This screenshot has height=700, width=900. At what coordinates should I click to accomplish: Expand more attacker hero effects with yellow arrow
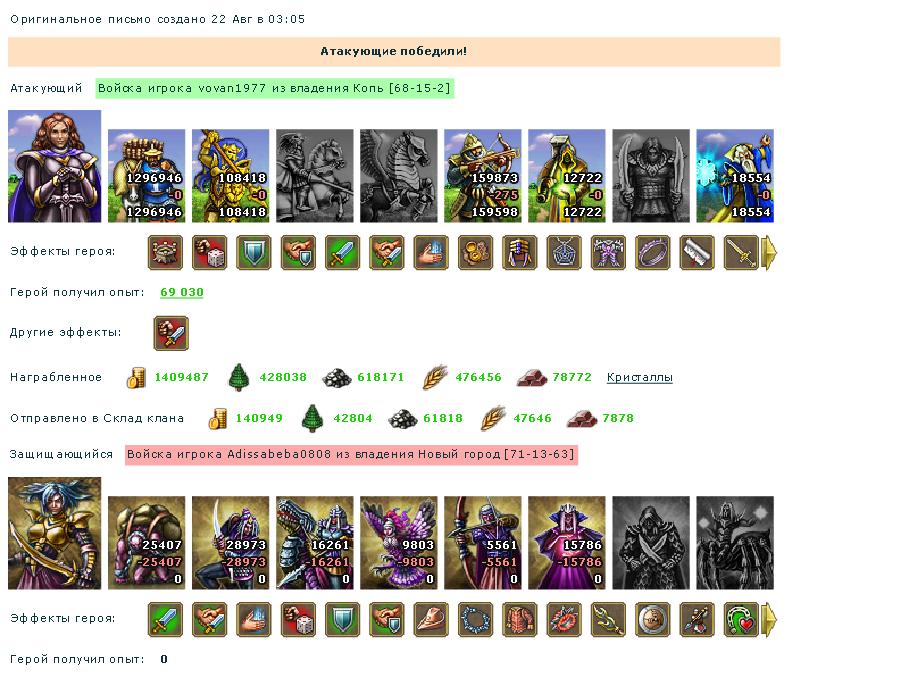pos(769,252)
